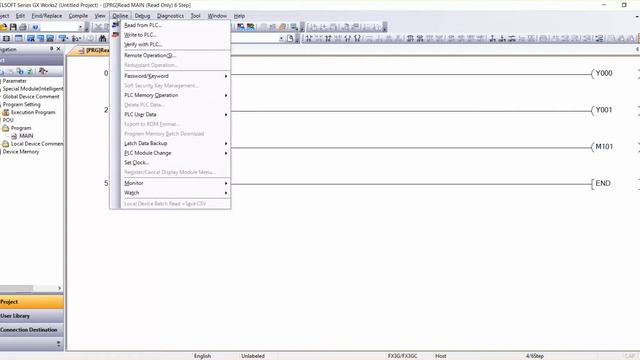Click the expand chevron below Connection Destination
The width and height of the screenshot is (640, 360).
58,344
